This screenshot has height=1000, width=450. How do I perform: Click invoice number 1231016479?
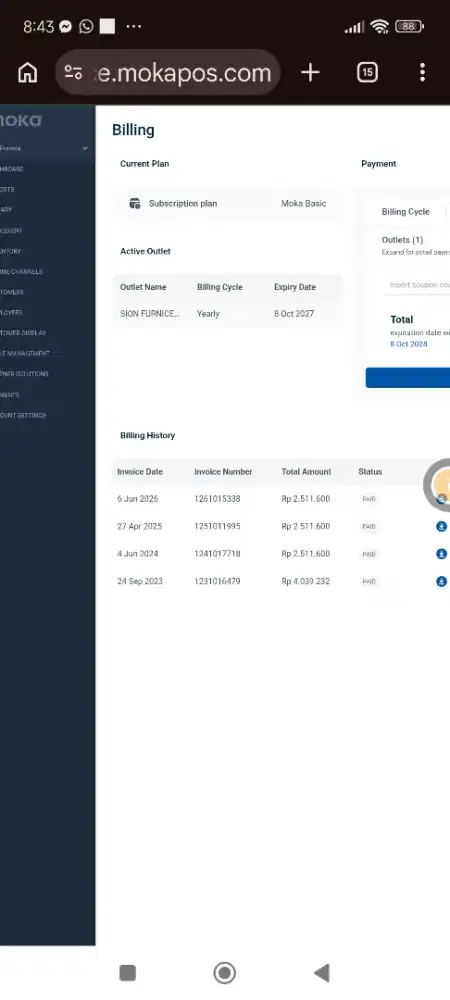(217, 581)
